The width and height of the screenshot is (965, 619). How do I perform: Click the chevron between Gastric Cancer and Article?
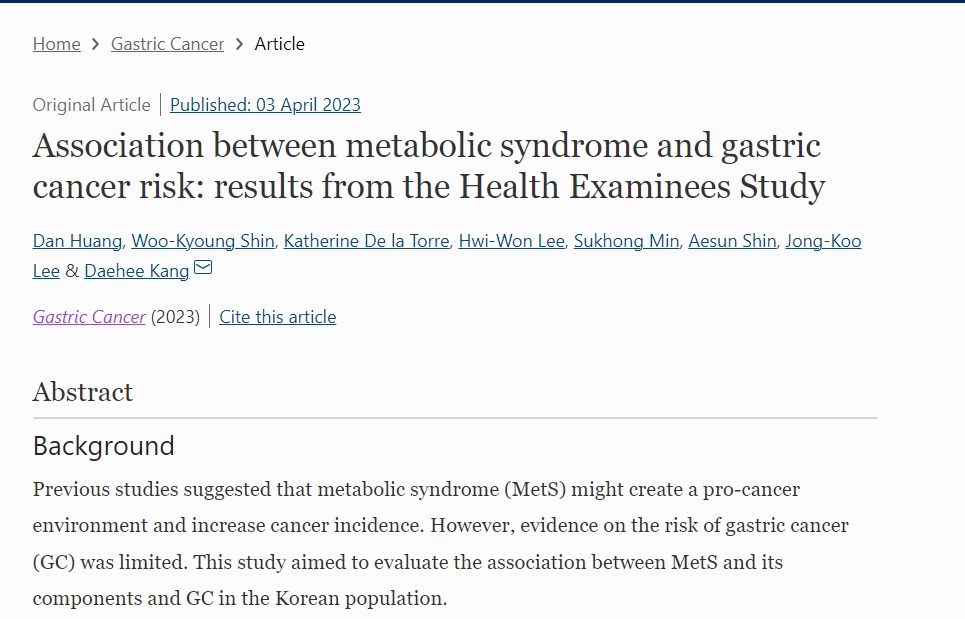[x=240, y=44]
